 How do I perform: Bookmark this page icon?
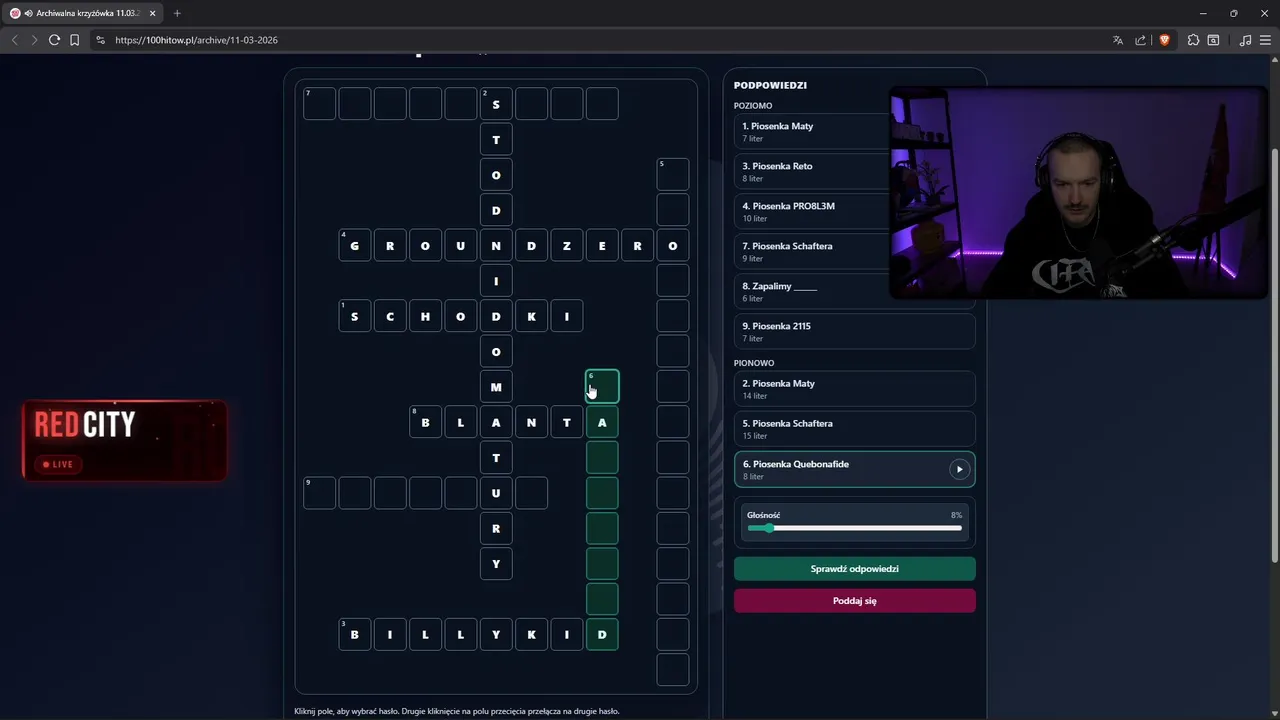(75, 40)
